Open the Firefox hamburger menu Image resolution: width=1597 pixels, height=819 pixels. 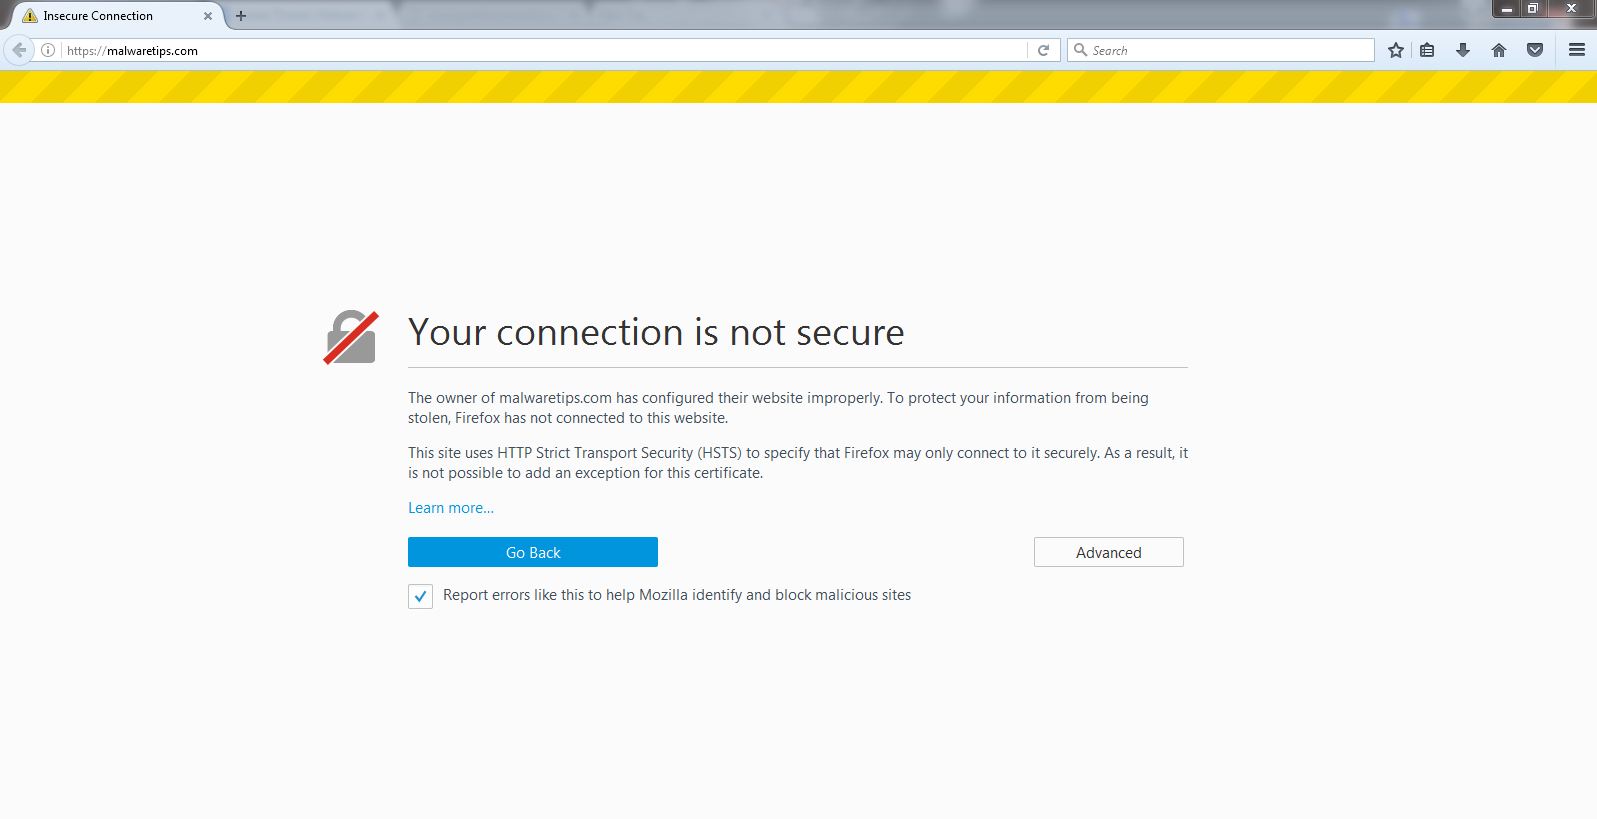pos(1577,50)
